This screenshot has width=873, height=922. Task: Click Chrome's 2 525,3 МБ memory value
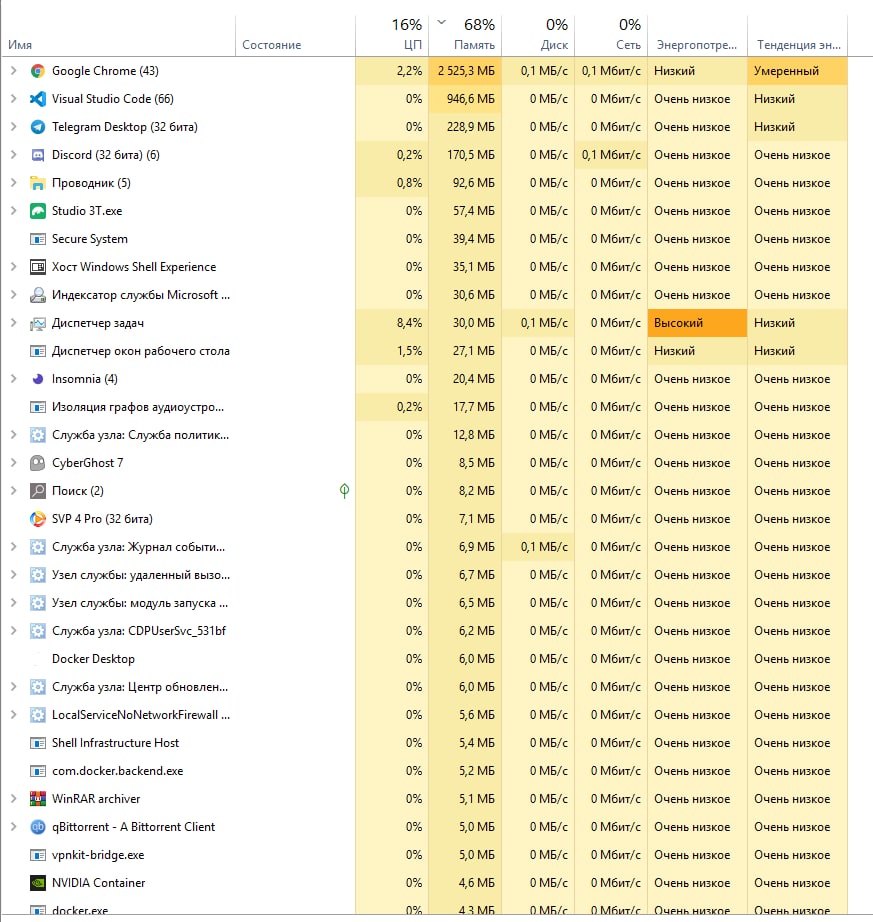tap(466, 71)
